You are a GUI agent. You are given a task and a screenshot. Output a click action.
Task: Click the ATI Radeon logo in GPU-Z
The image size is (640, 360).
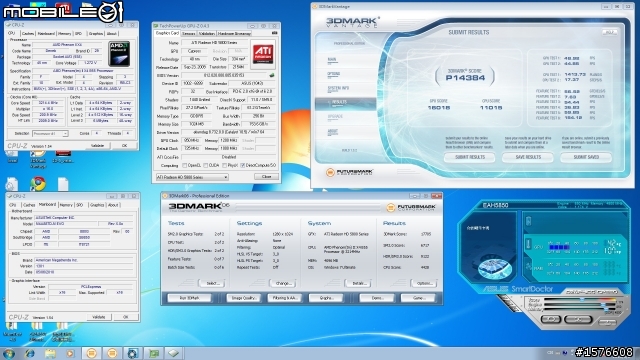tap(263, 54)
